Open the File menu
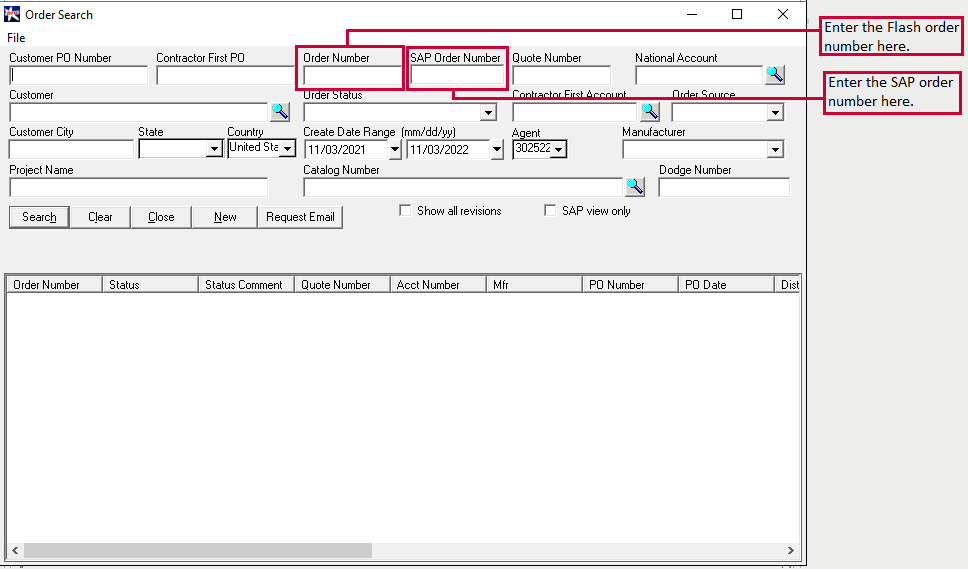The height and width of the screenshot is (569, 968). (16, 38)
